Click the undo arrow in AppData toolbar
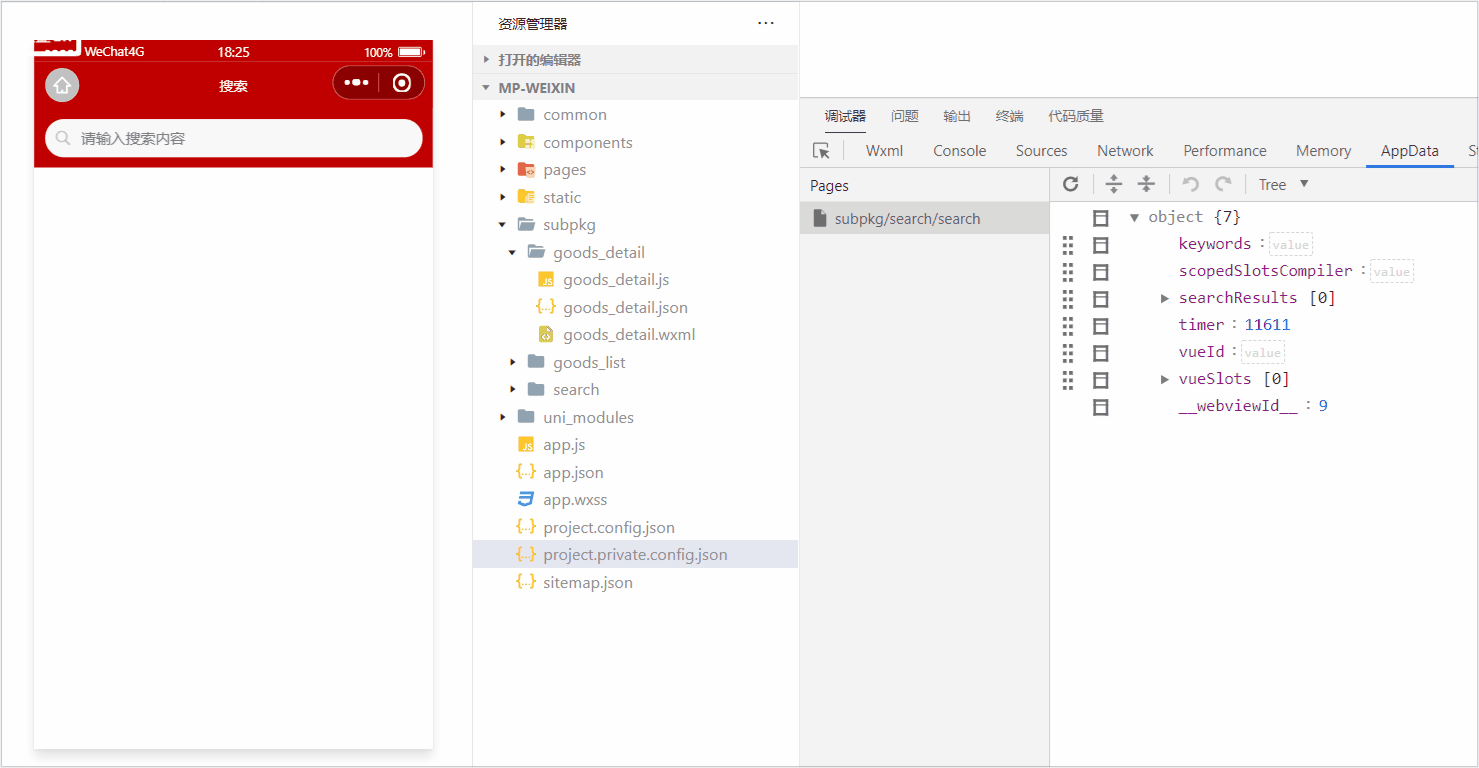 coord(1190,184)
